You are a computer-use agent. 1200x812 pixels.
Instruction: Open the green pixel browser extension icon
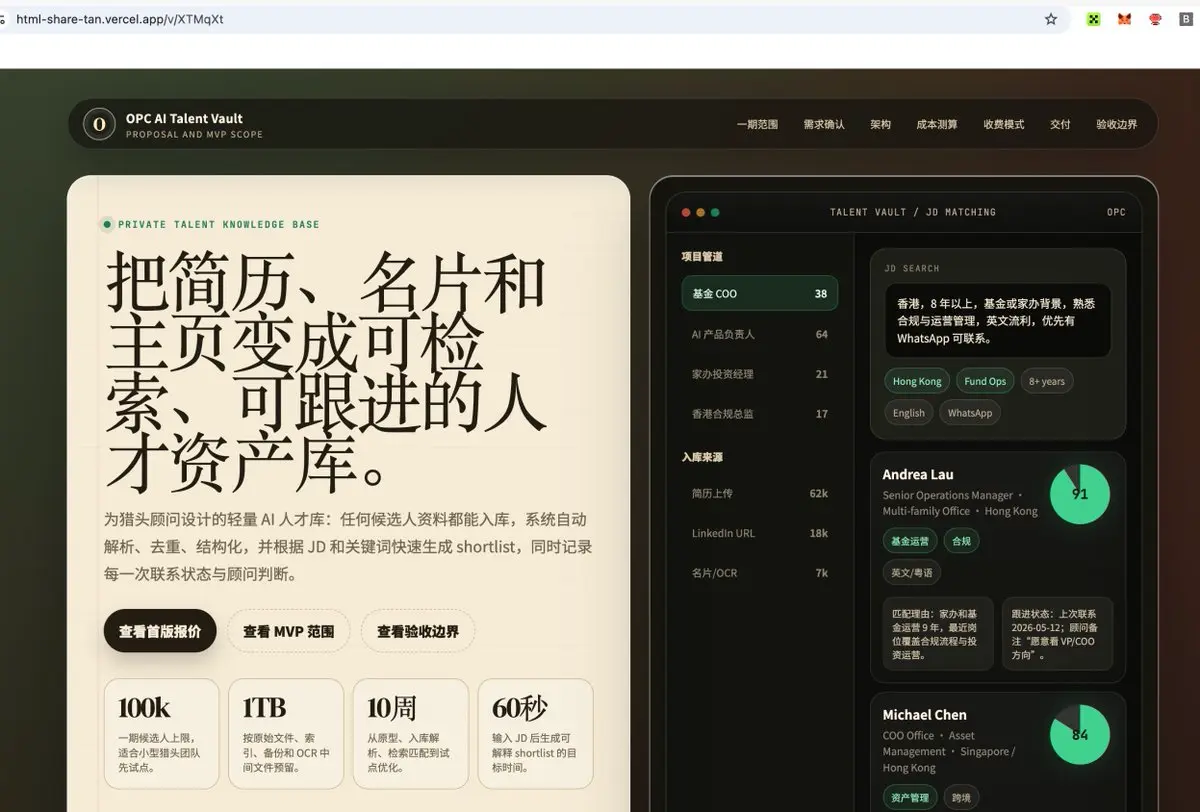1094,19
